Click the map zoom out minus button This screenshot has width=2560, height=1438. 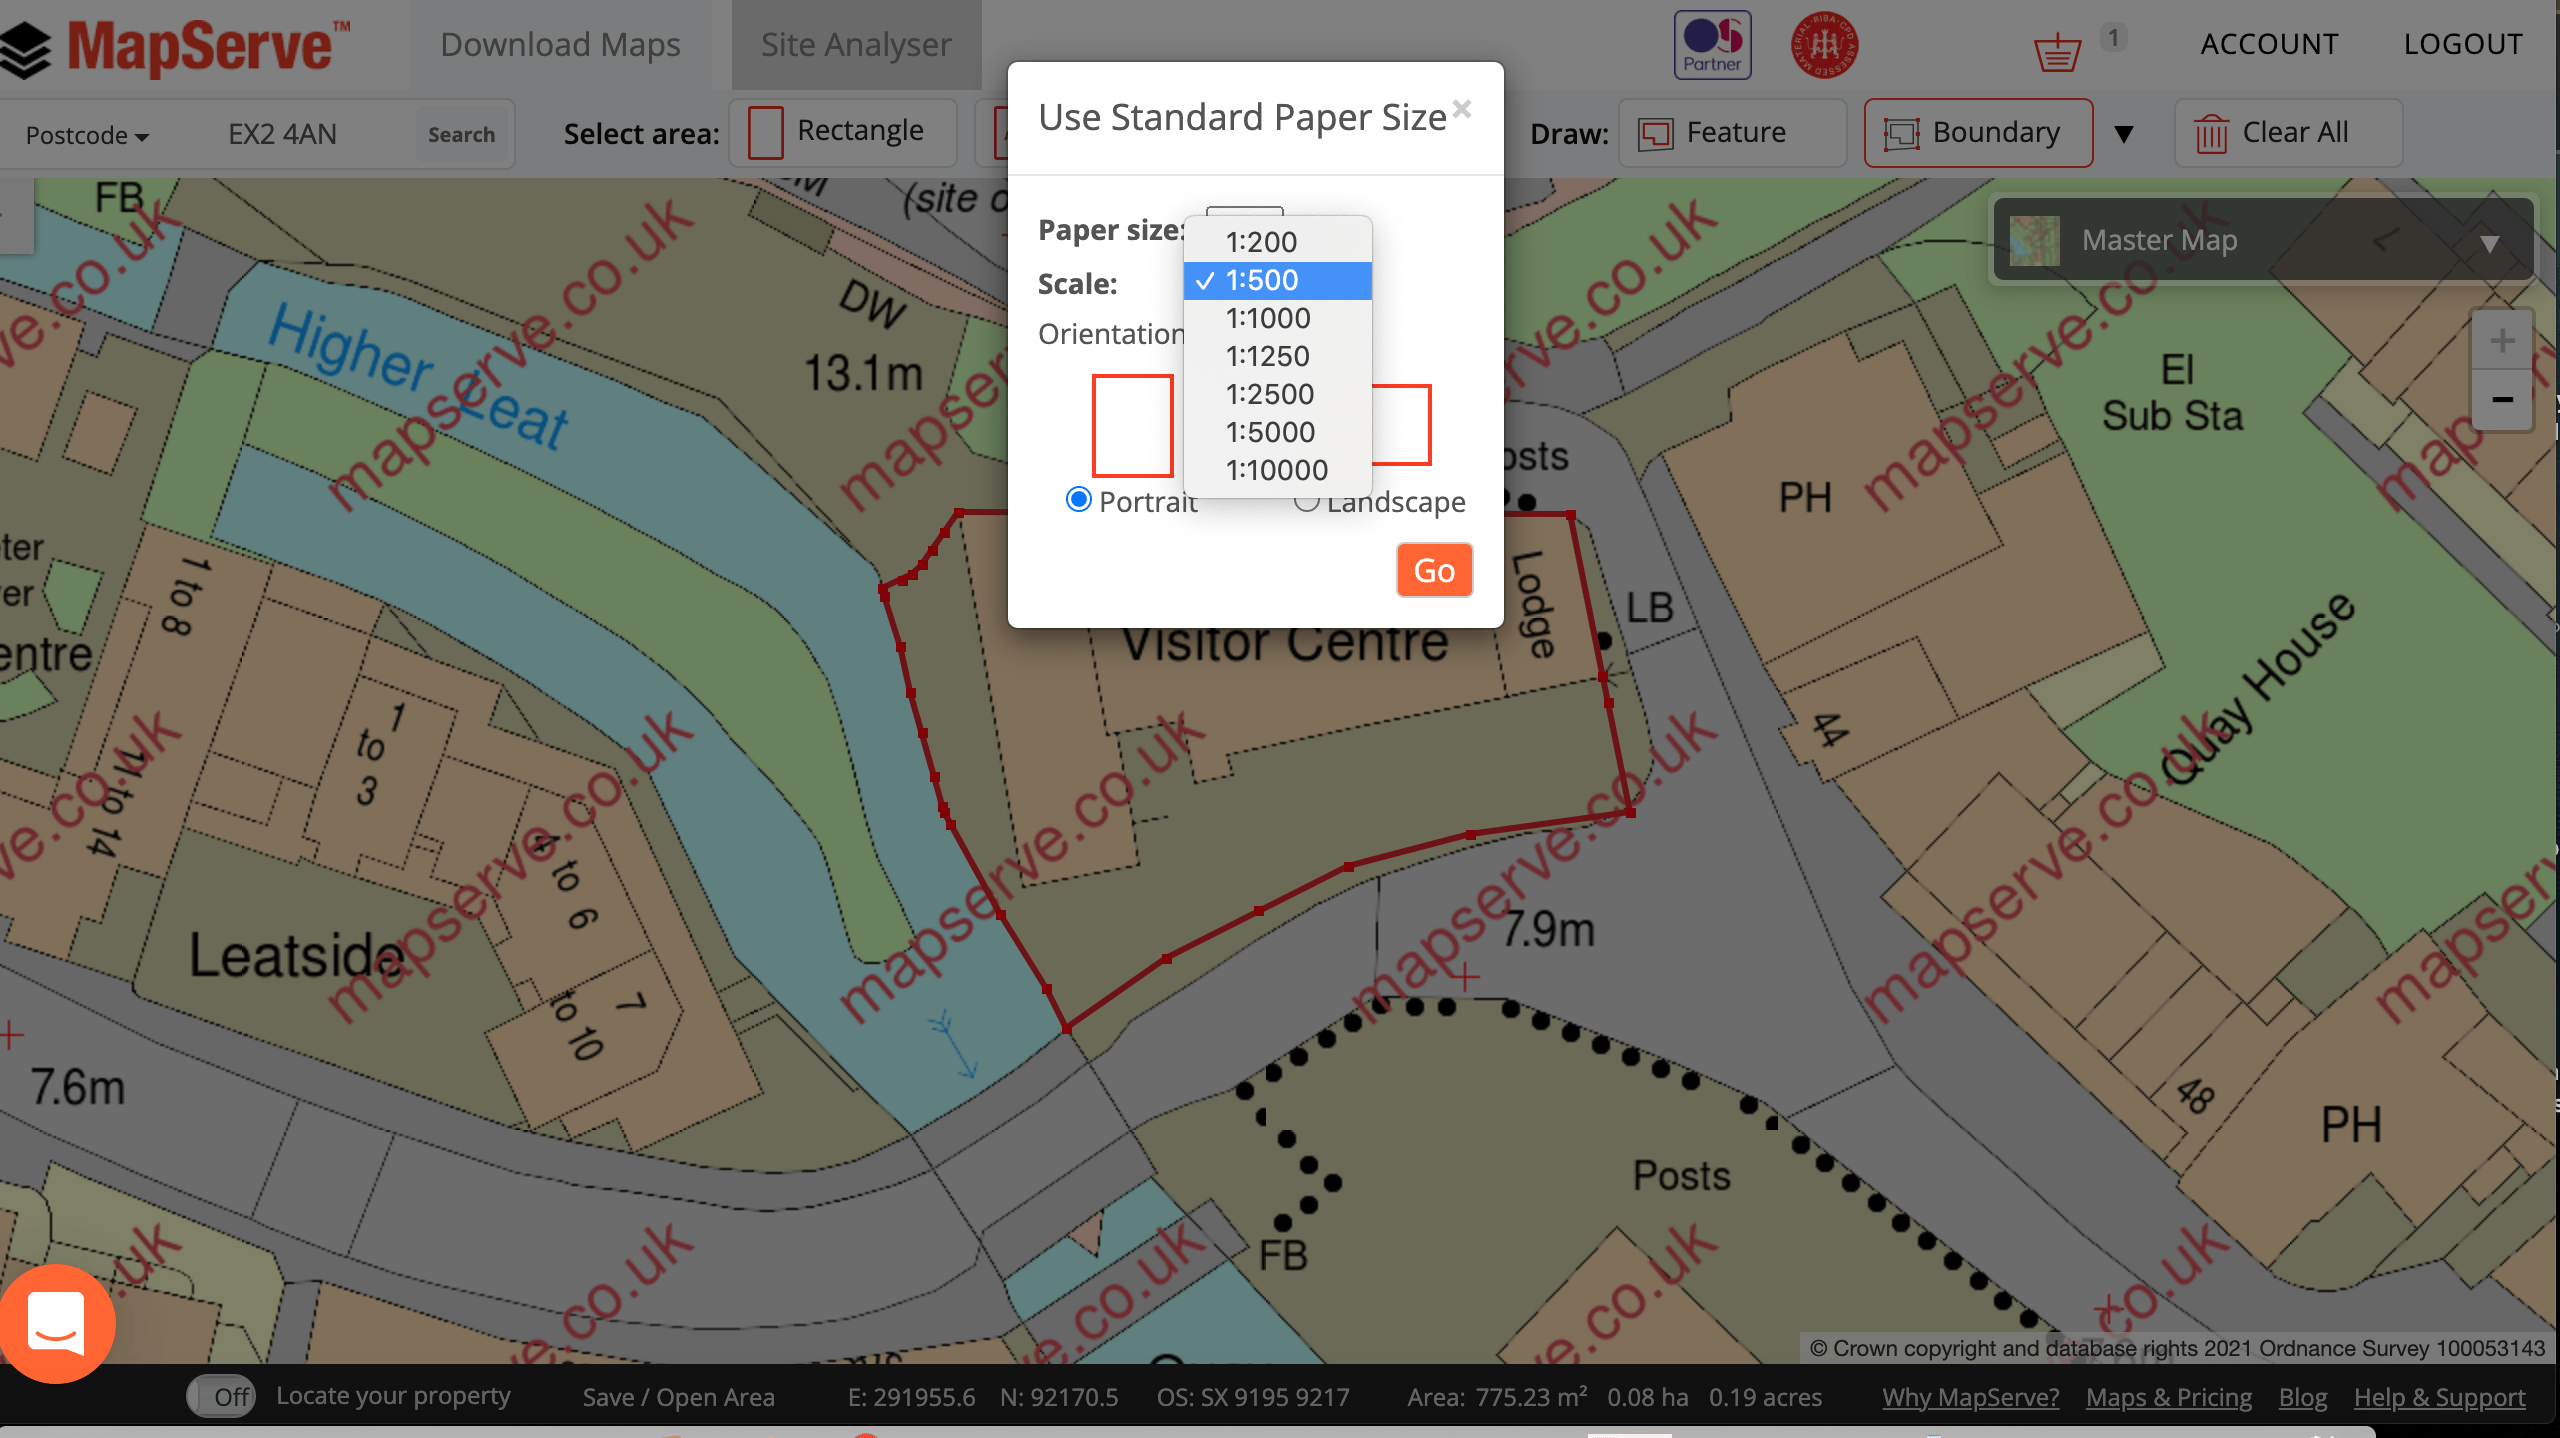tap(2502, 399)
